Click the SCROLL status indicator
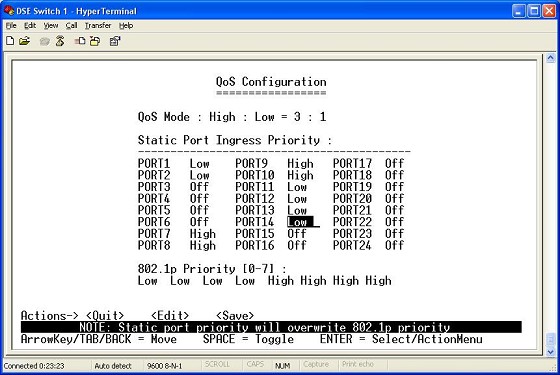The width and height of the screenshot is (560, 375). pos(217,364)
